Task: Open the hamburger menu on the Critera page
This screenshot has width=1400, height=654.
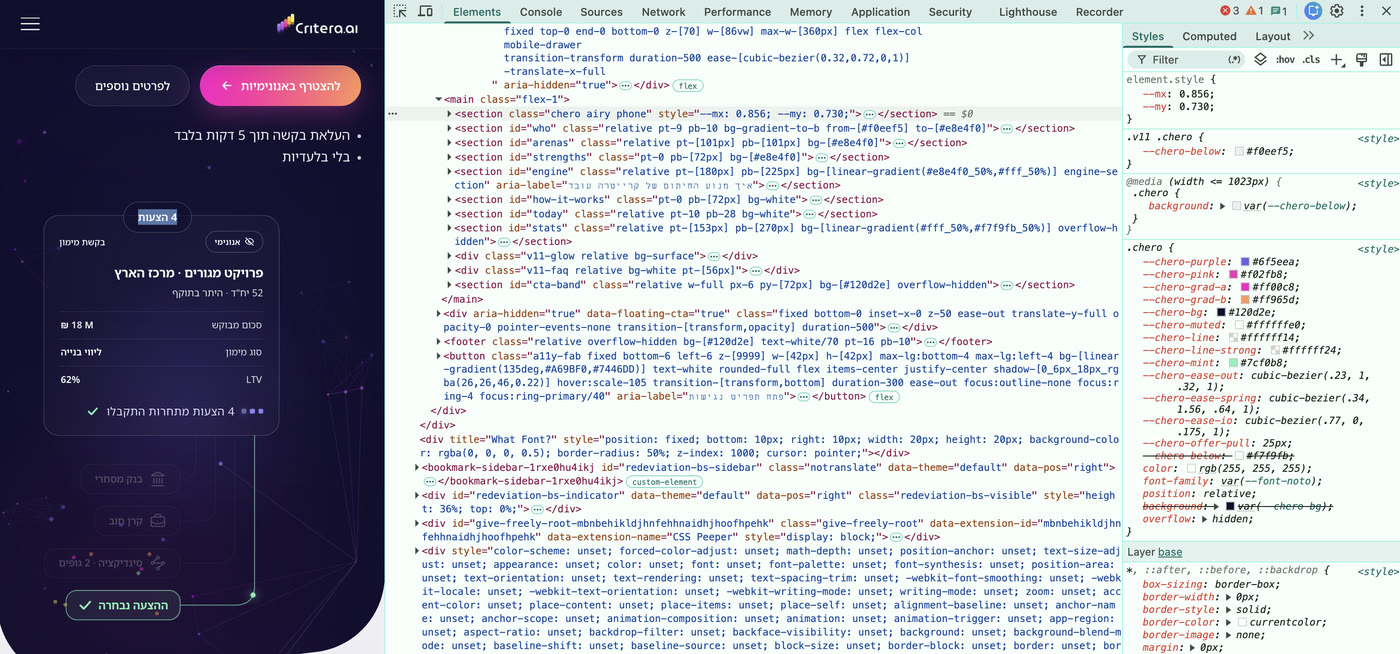Action: (30, 24)
